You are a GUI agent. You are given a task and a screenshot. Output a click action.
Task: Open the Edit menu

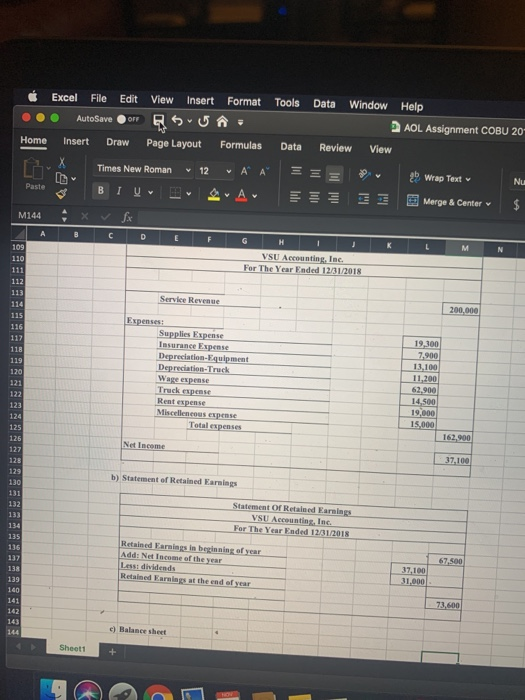tap(128, 99)
